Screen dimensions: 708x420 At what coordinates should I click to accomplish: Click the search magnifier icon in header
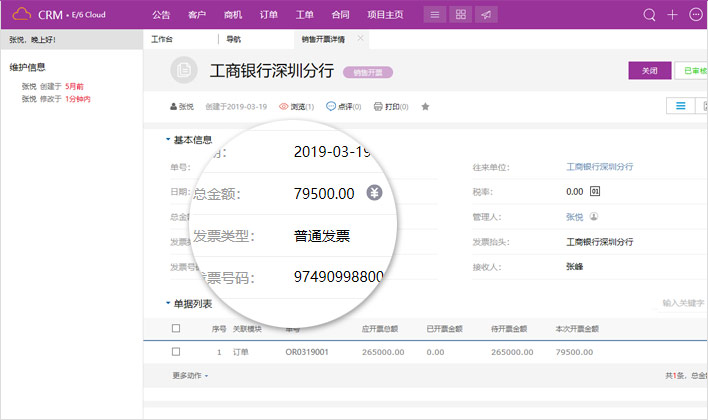point(649,15)
